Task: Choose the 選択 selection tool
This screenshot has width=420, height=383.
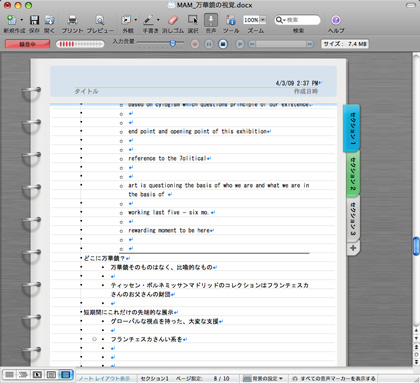Action: pos(193,20)
